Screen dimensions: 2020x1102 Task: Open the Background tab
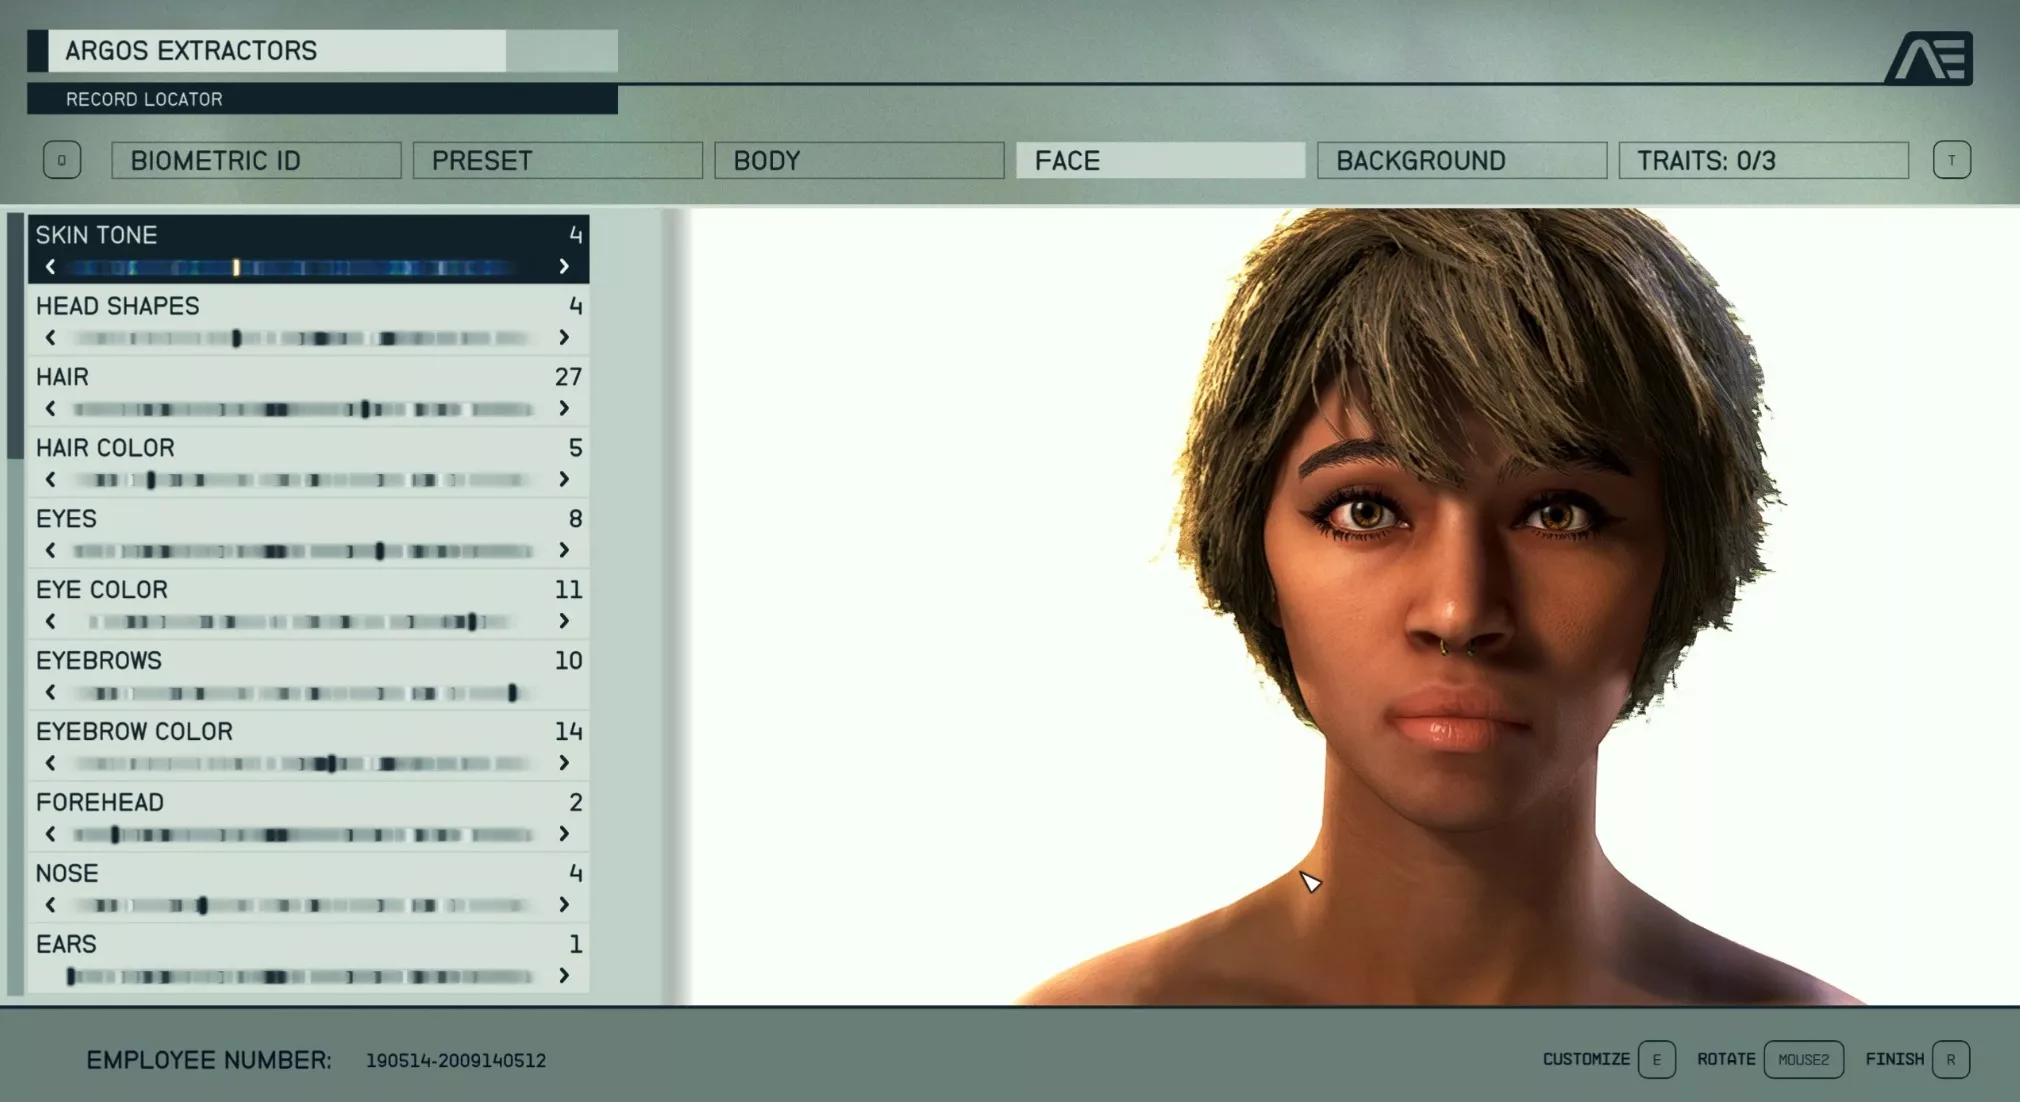pos(1462,160)
